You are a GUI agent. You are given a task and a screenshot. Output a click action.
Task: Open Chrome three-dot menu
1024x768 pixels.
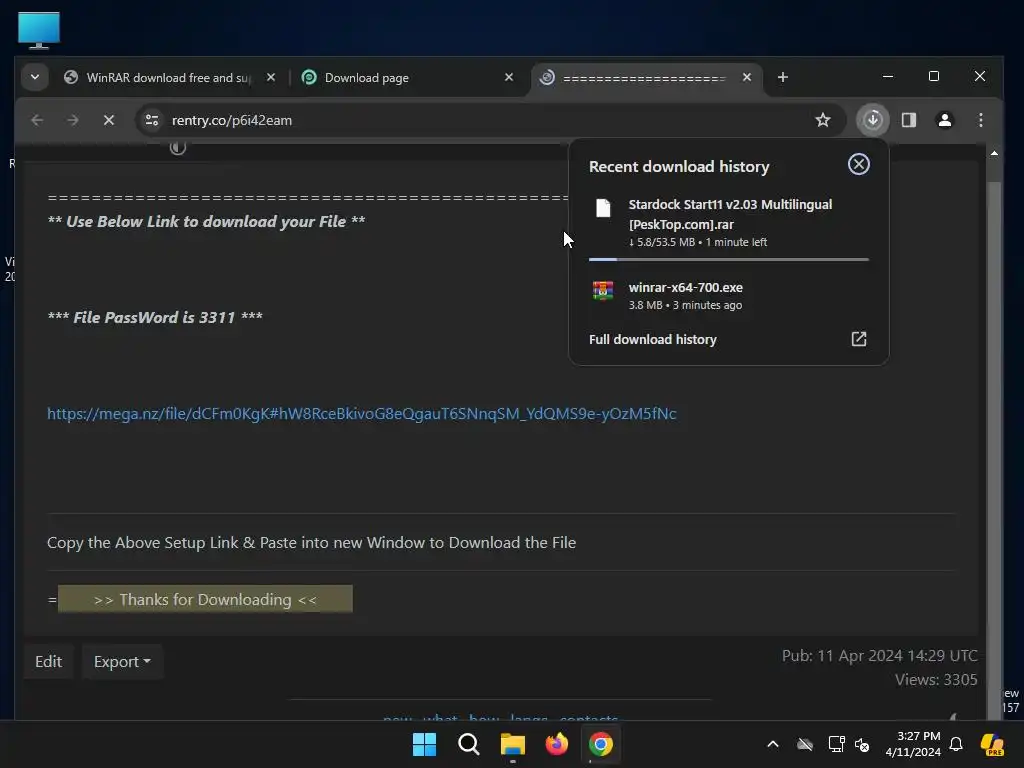coord(980,120)
